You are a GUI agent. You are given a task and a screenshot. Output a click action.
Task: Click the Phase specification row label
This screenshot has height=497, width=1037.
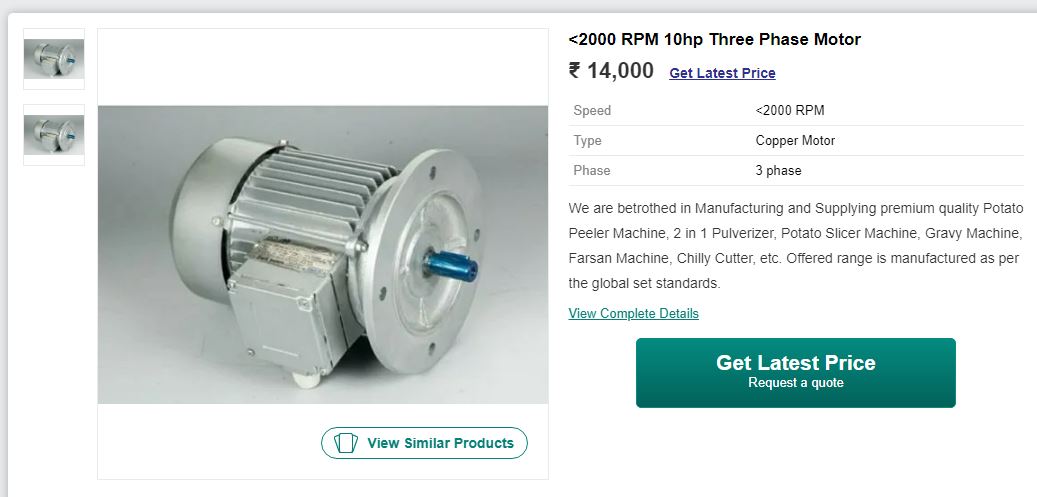tap(592, 170)
